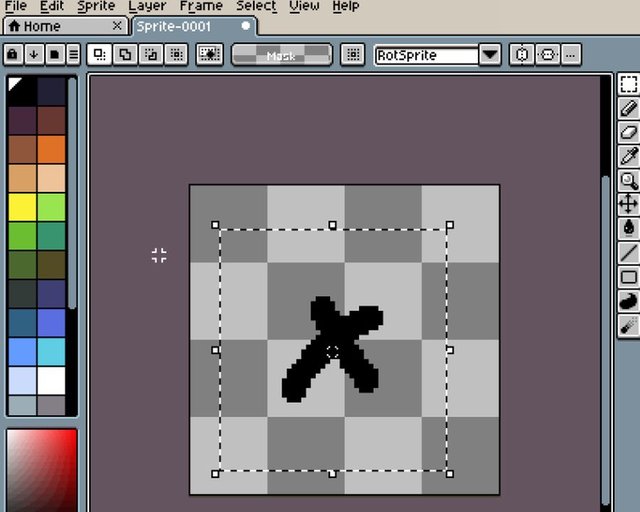Select the Rectangular Marquee tool
This screenshot has width=640, height=512.
tap(629, 84)
